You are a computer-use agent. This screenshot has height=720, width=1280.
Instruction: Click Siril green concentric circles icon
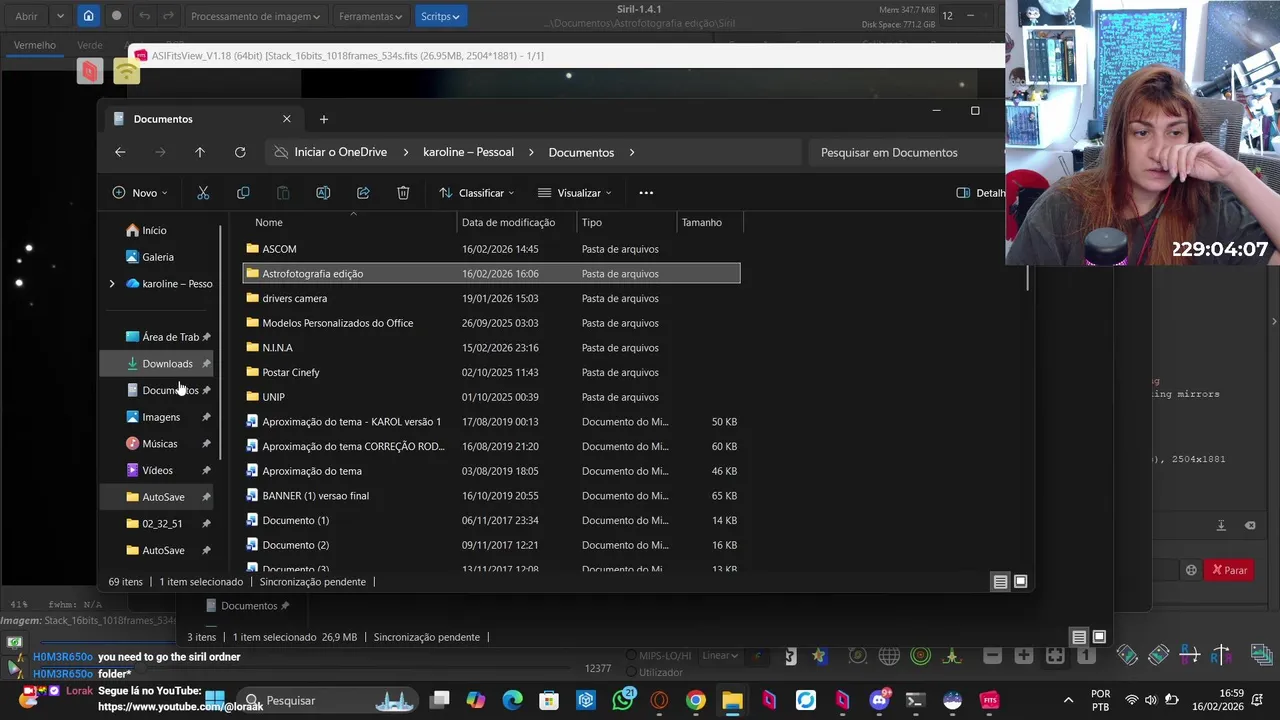pos(921,656)
